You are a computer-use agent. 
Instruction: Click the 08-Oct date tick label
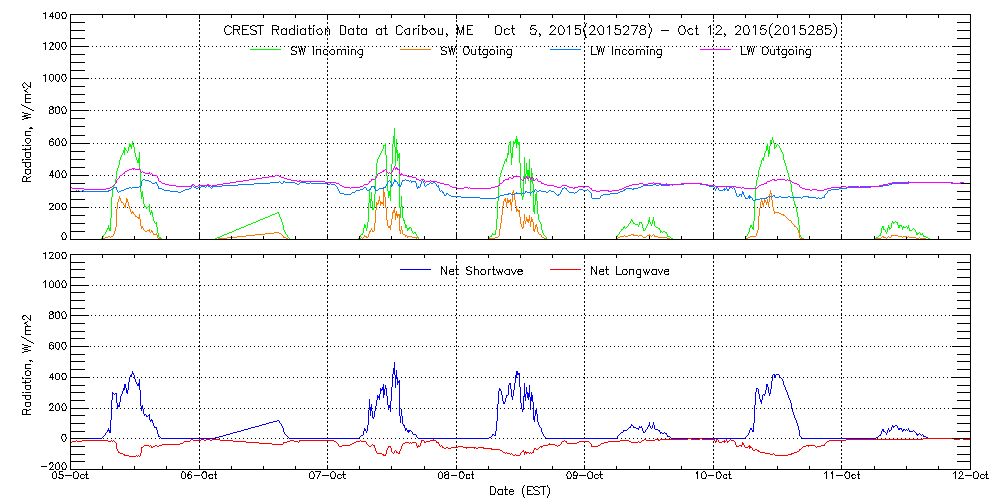coord(456,477)
